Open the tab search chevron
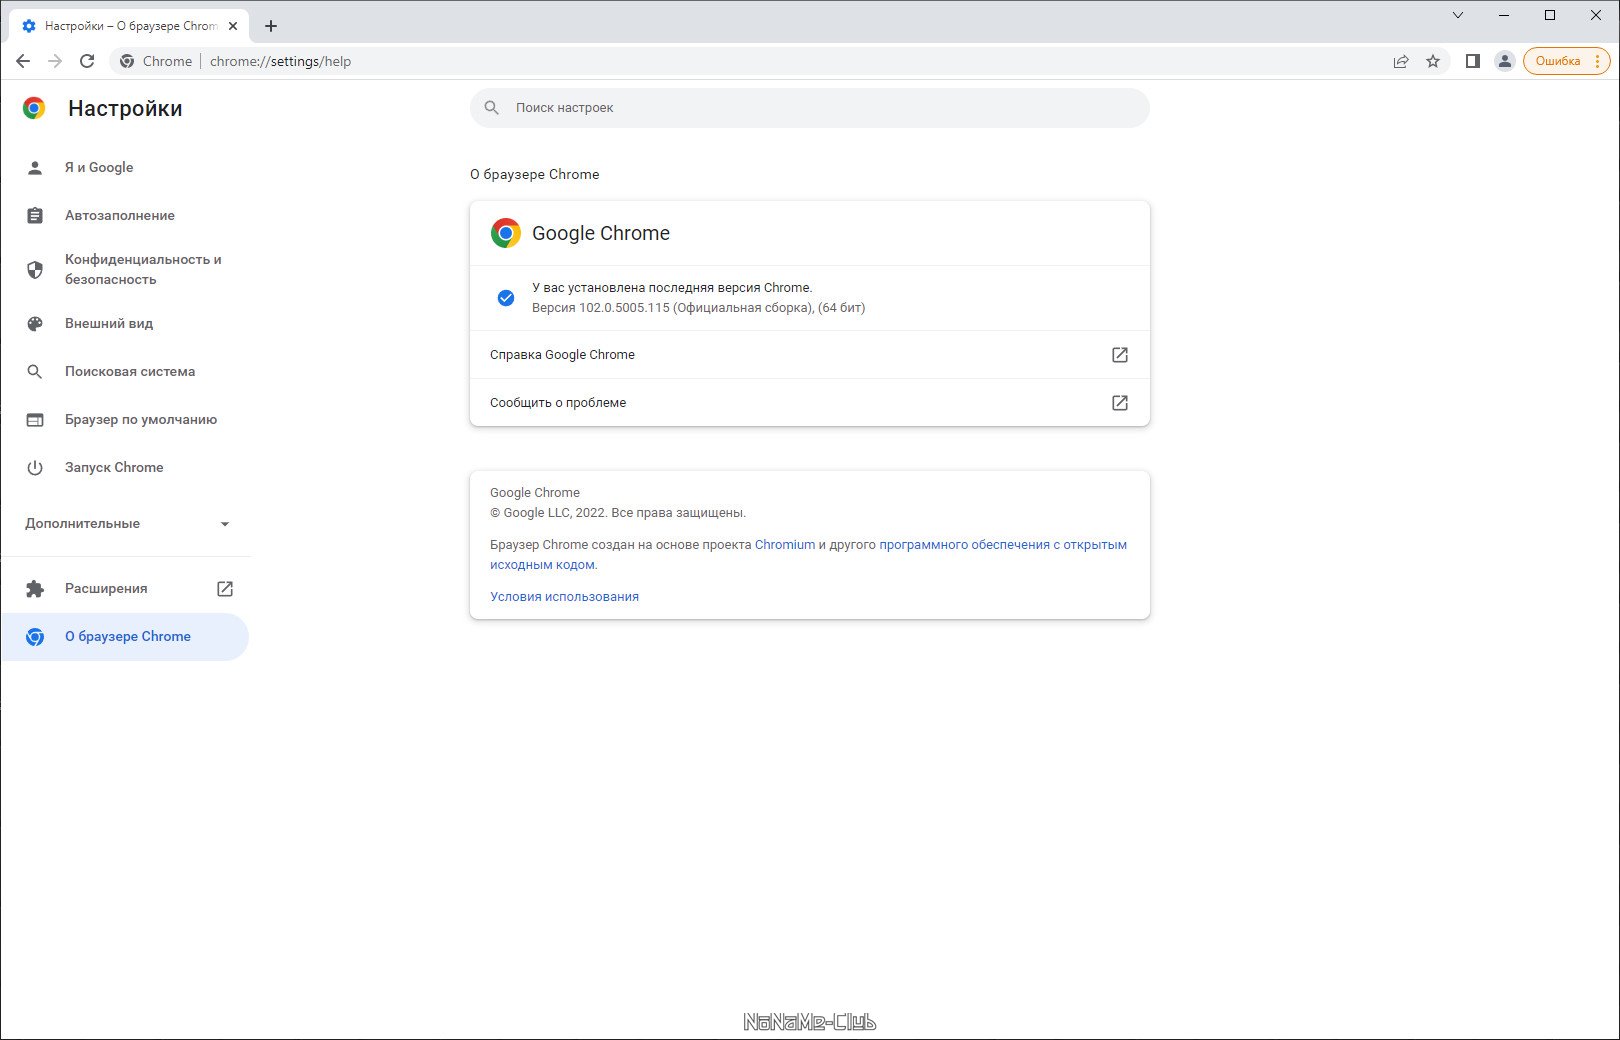Image resolution: width=1620 pixels, height=1040 pixels. pyautogui.click(x=1458, y=15)
